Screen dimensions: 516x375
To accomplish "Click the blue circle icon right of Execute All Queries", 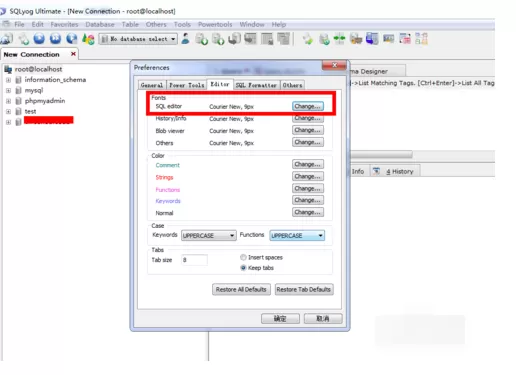I will tap(71, 39).
